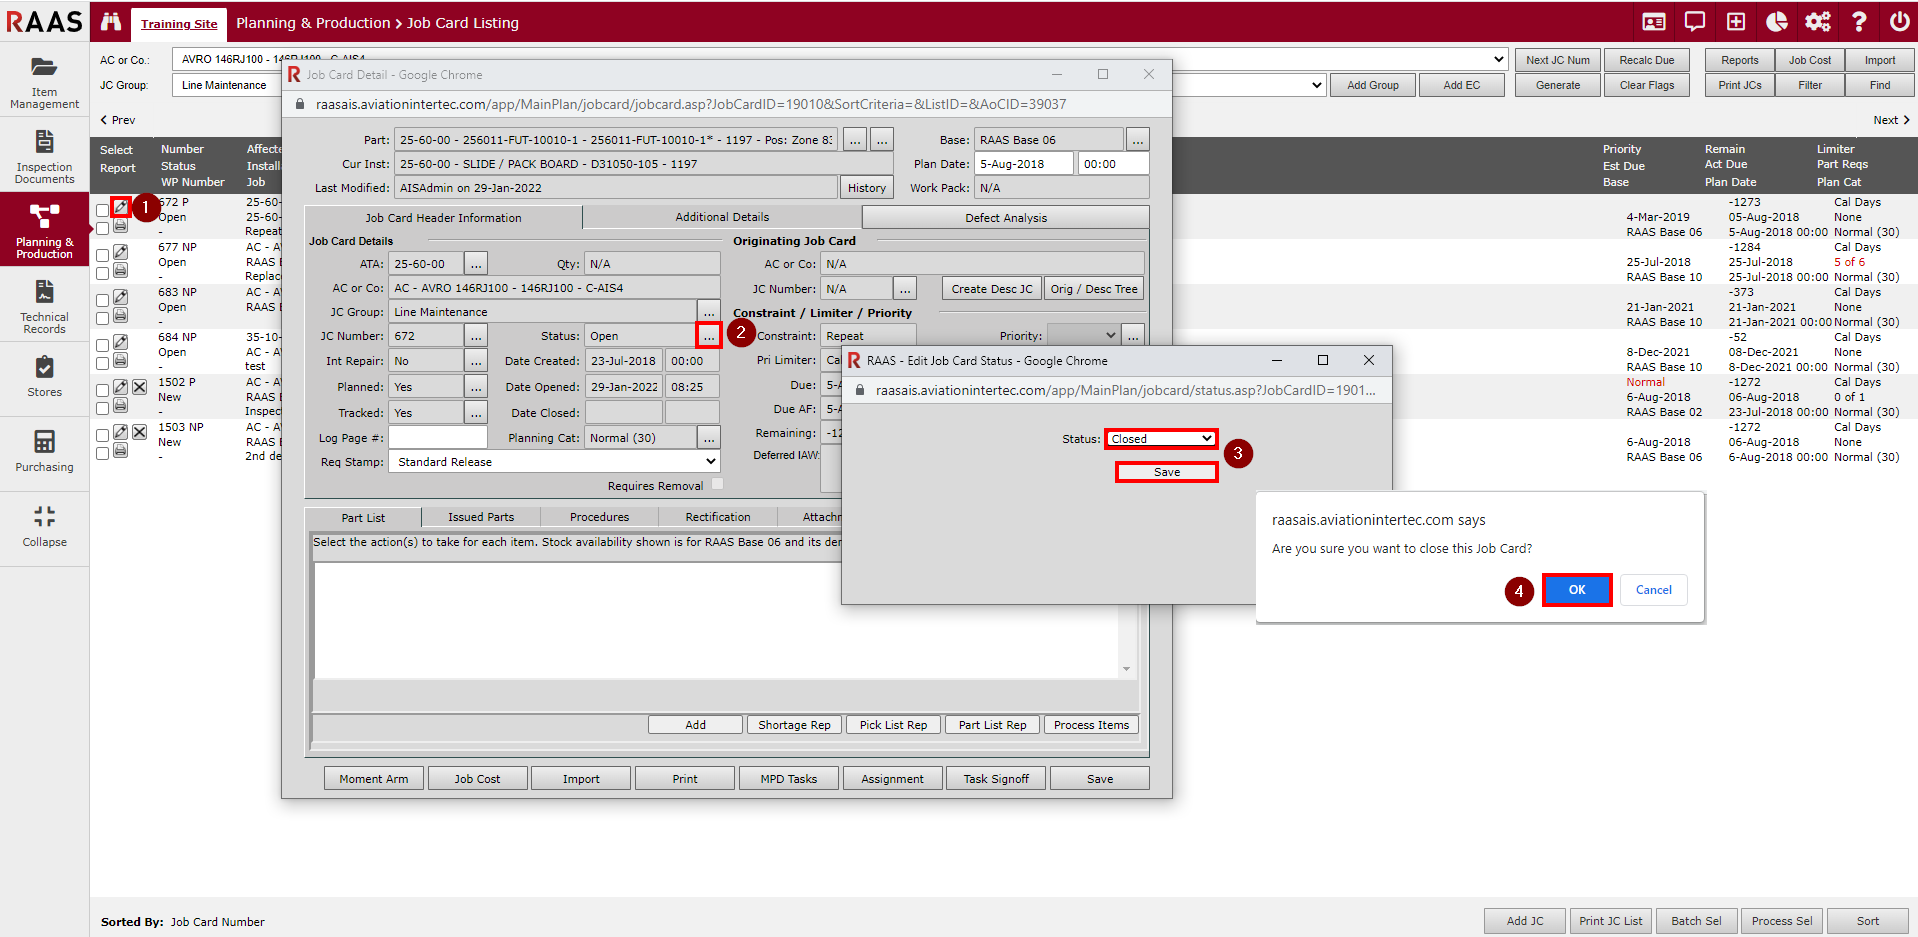Click the question mark help icon

1859,22
